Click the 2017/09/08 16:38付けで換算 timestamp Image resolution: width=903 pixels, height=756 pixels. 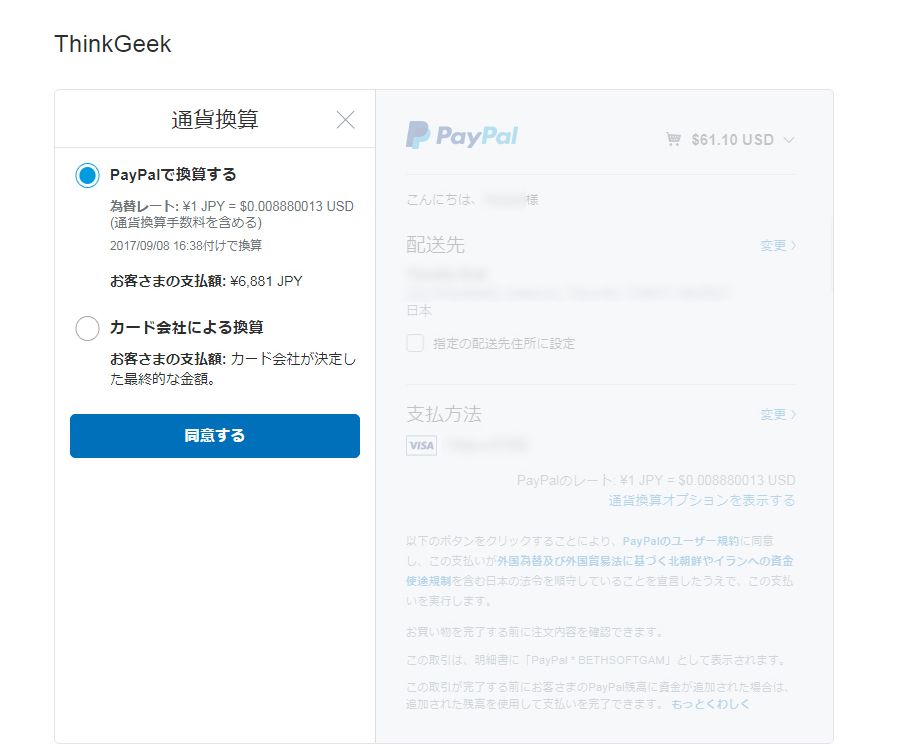pos(186,246)
